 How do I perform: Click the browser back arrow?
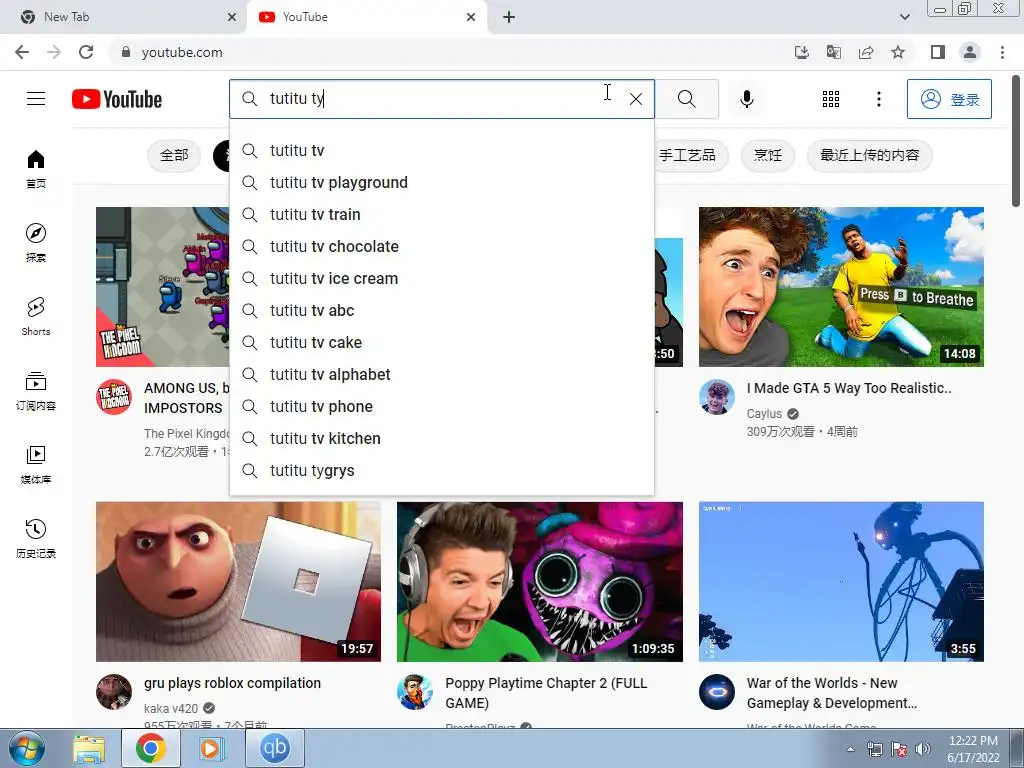pos(22,52)
